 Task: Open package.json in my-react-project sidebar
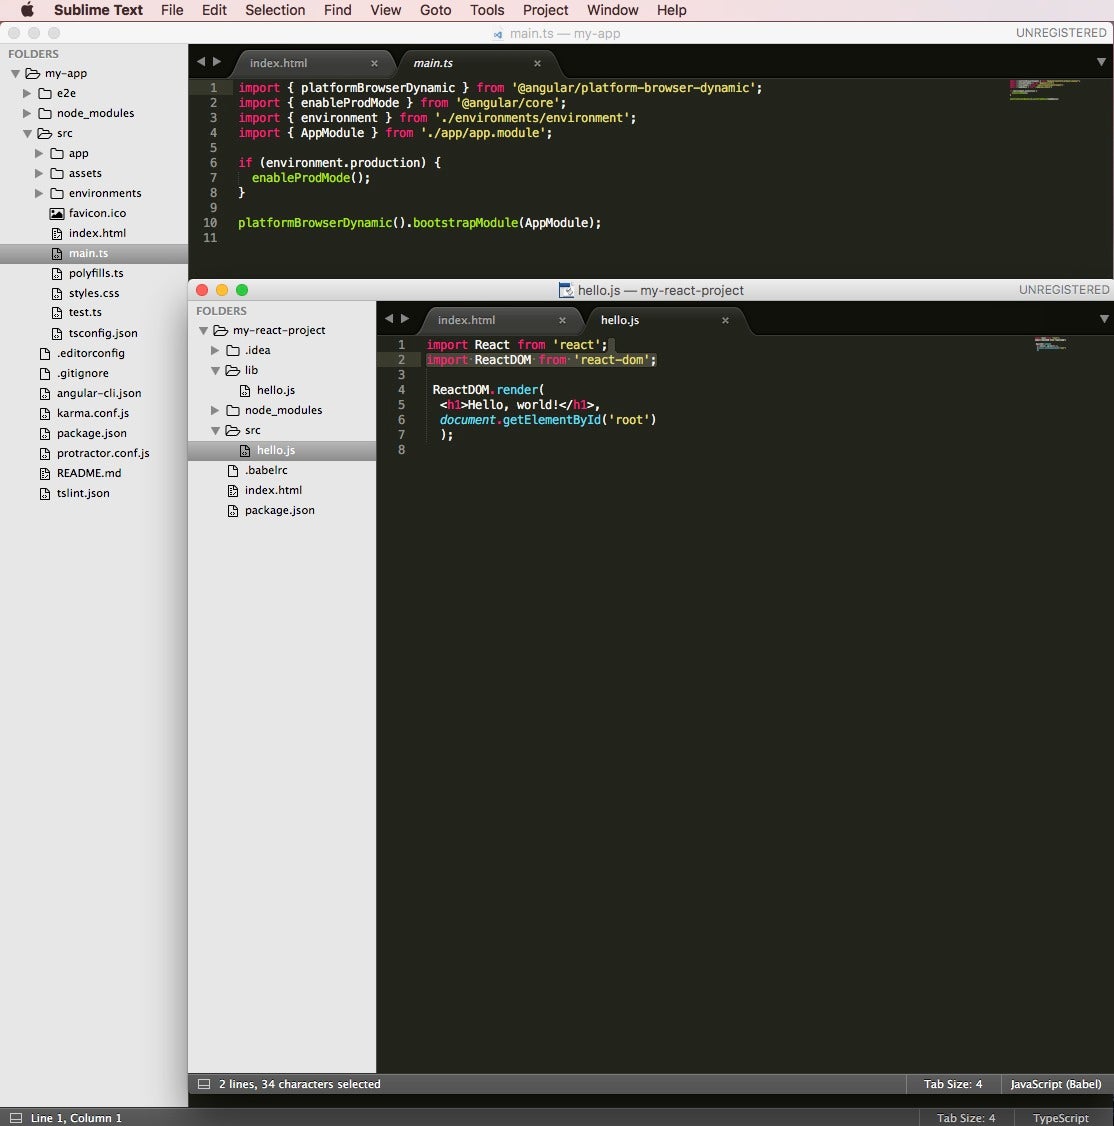click(279, 510)
